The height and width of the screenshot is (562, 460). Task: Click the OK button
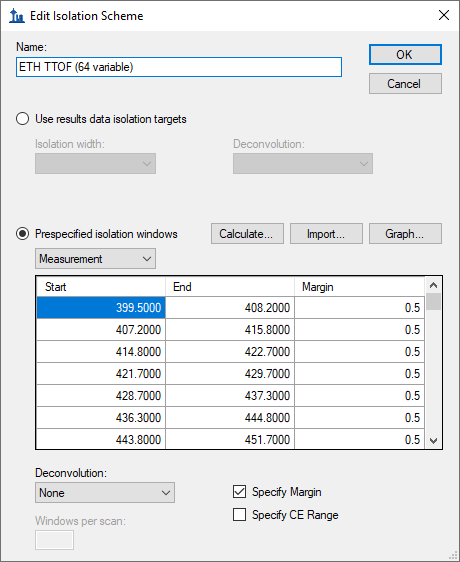pyautogui.click(x=405, y=54)
